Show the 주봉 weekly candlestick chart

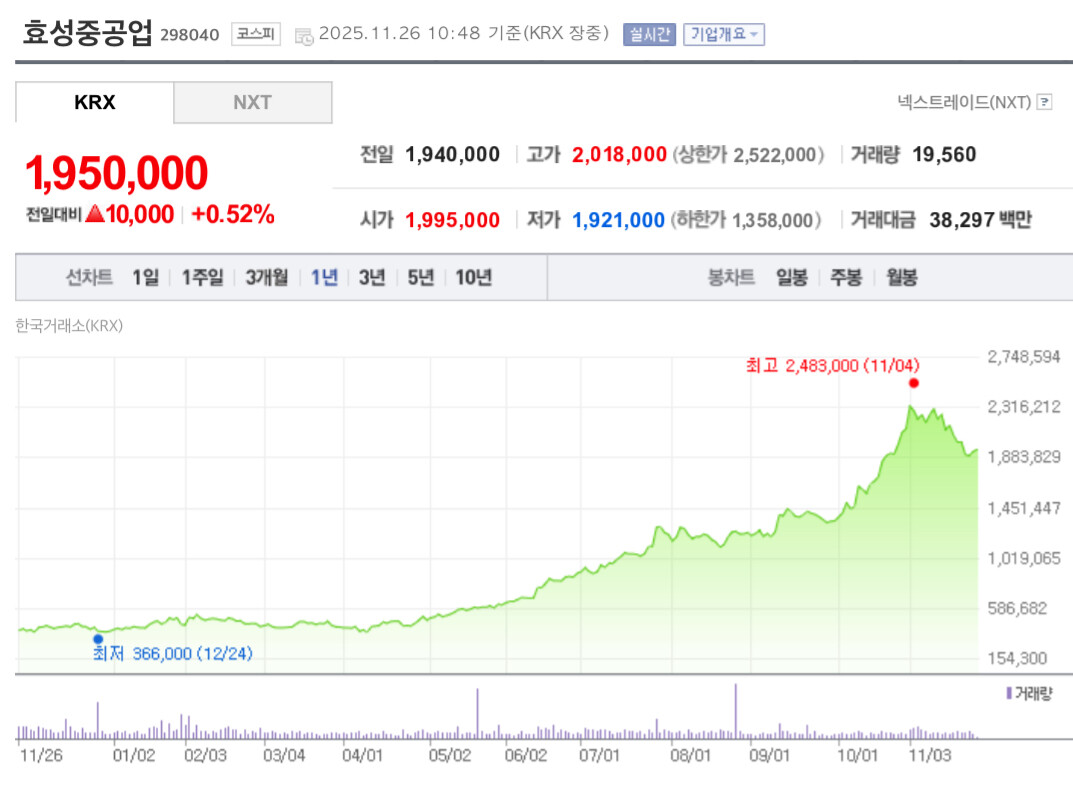846,277
